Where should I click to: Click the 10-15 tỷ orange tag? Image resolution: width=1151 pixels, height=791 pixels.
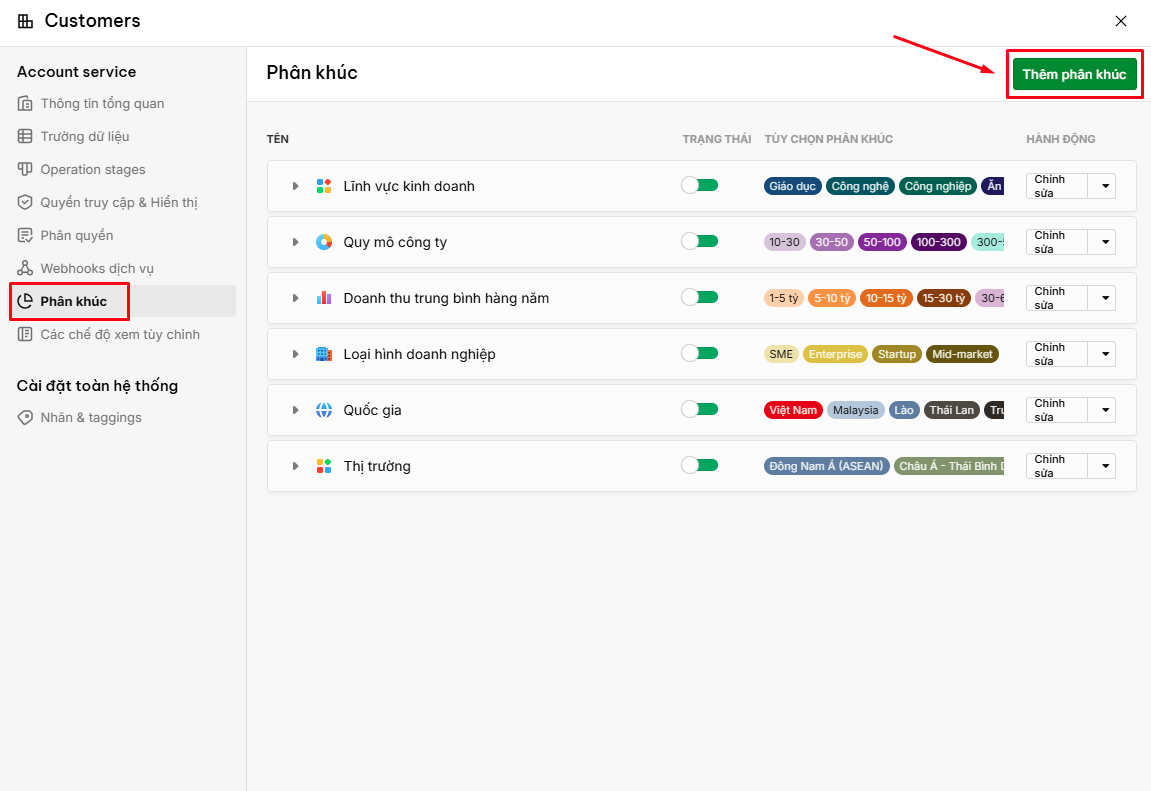tap(886, 298)
